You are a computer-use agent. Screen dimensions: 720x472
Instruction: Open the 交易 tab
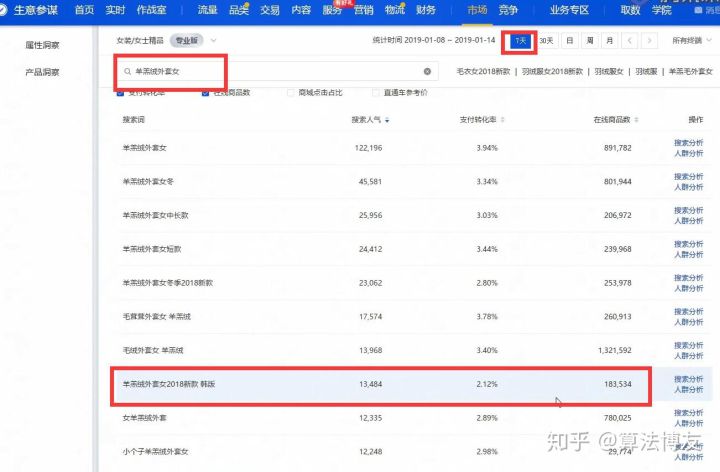click(270, 10)
